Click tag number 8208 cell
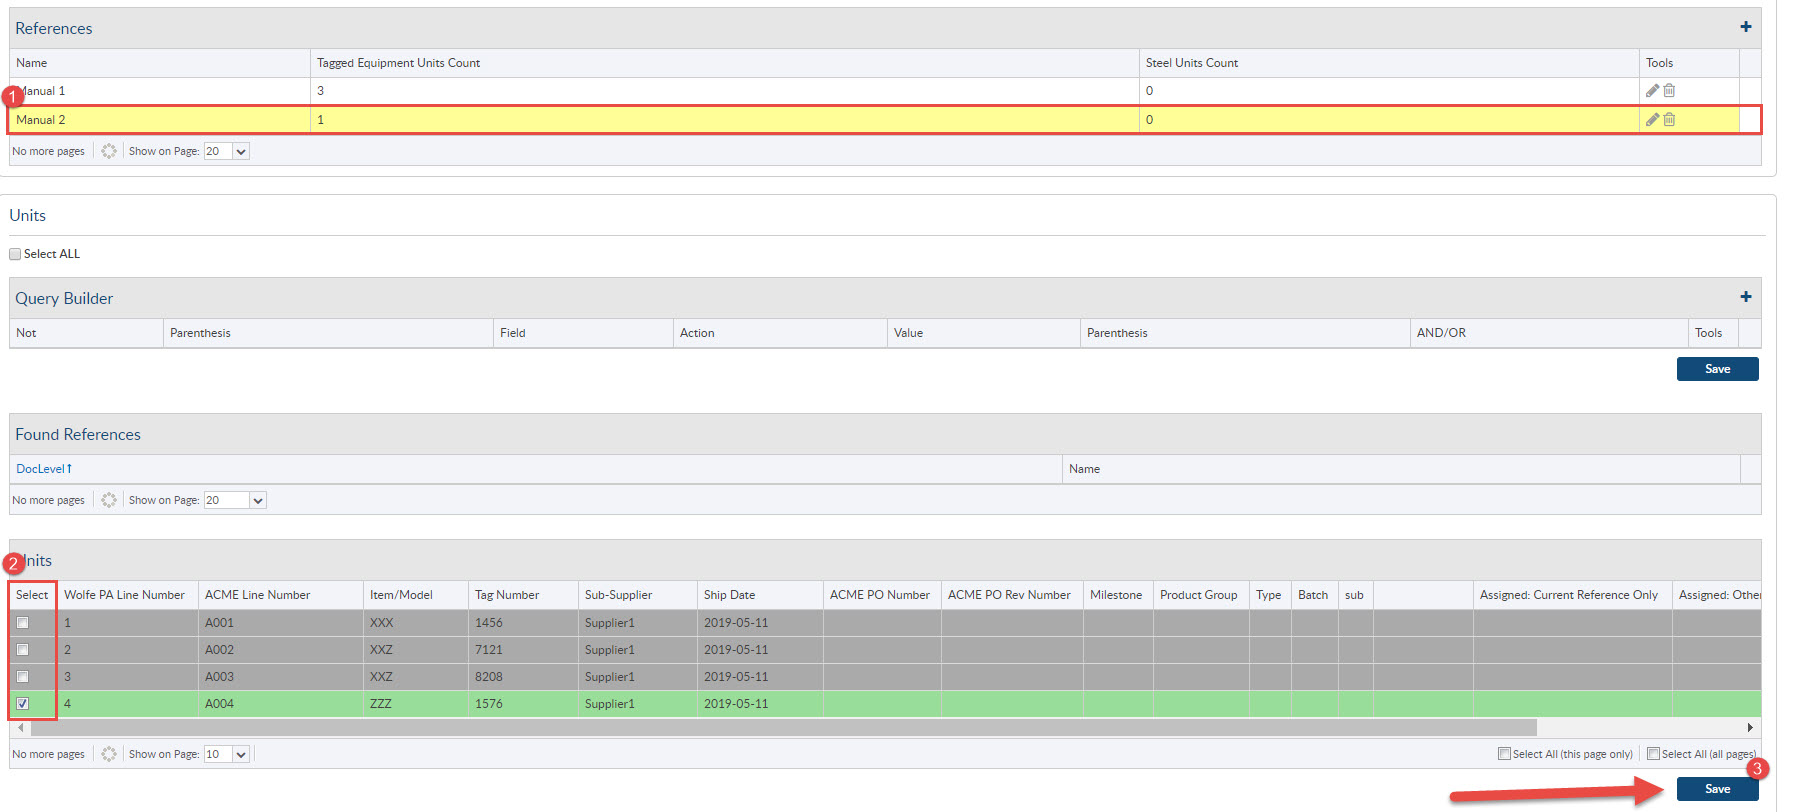1793x812 pixels. tap(523, 677)
